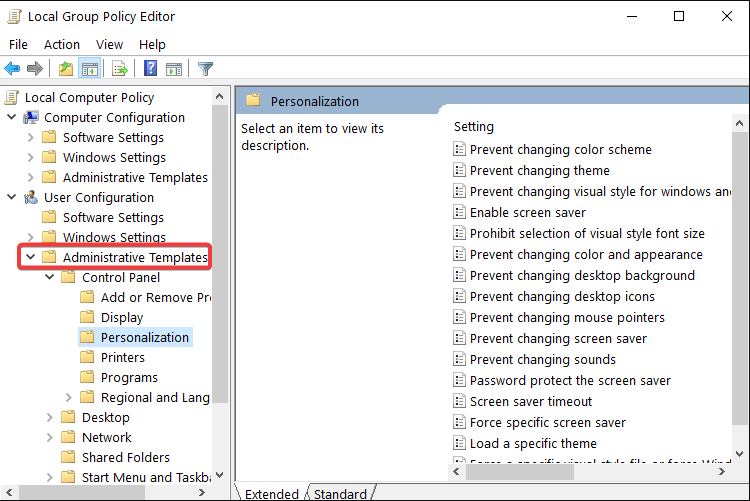The image size is (750, 501).
Task: Expand the Network tree node
Action: (50, 437)
